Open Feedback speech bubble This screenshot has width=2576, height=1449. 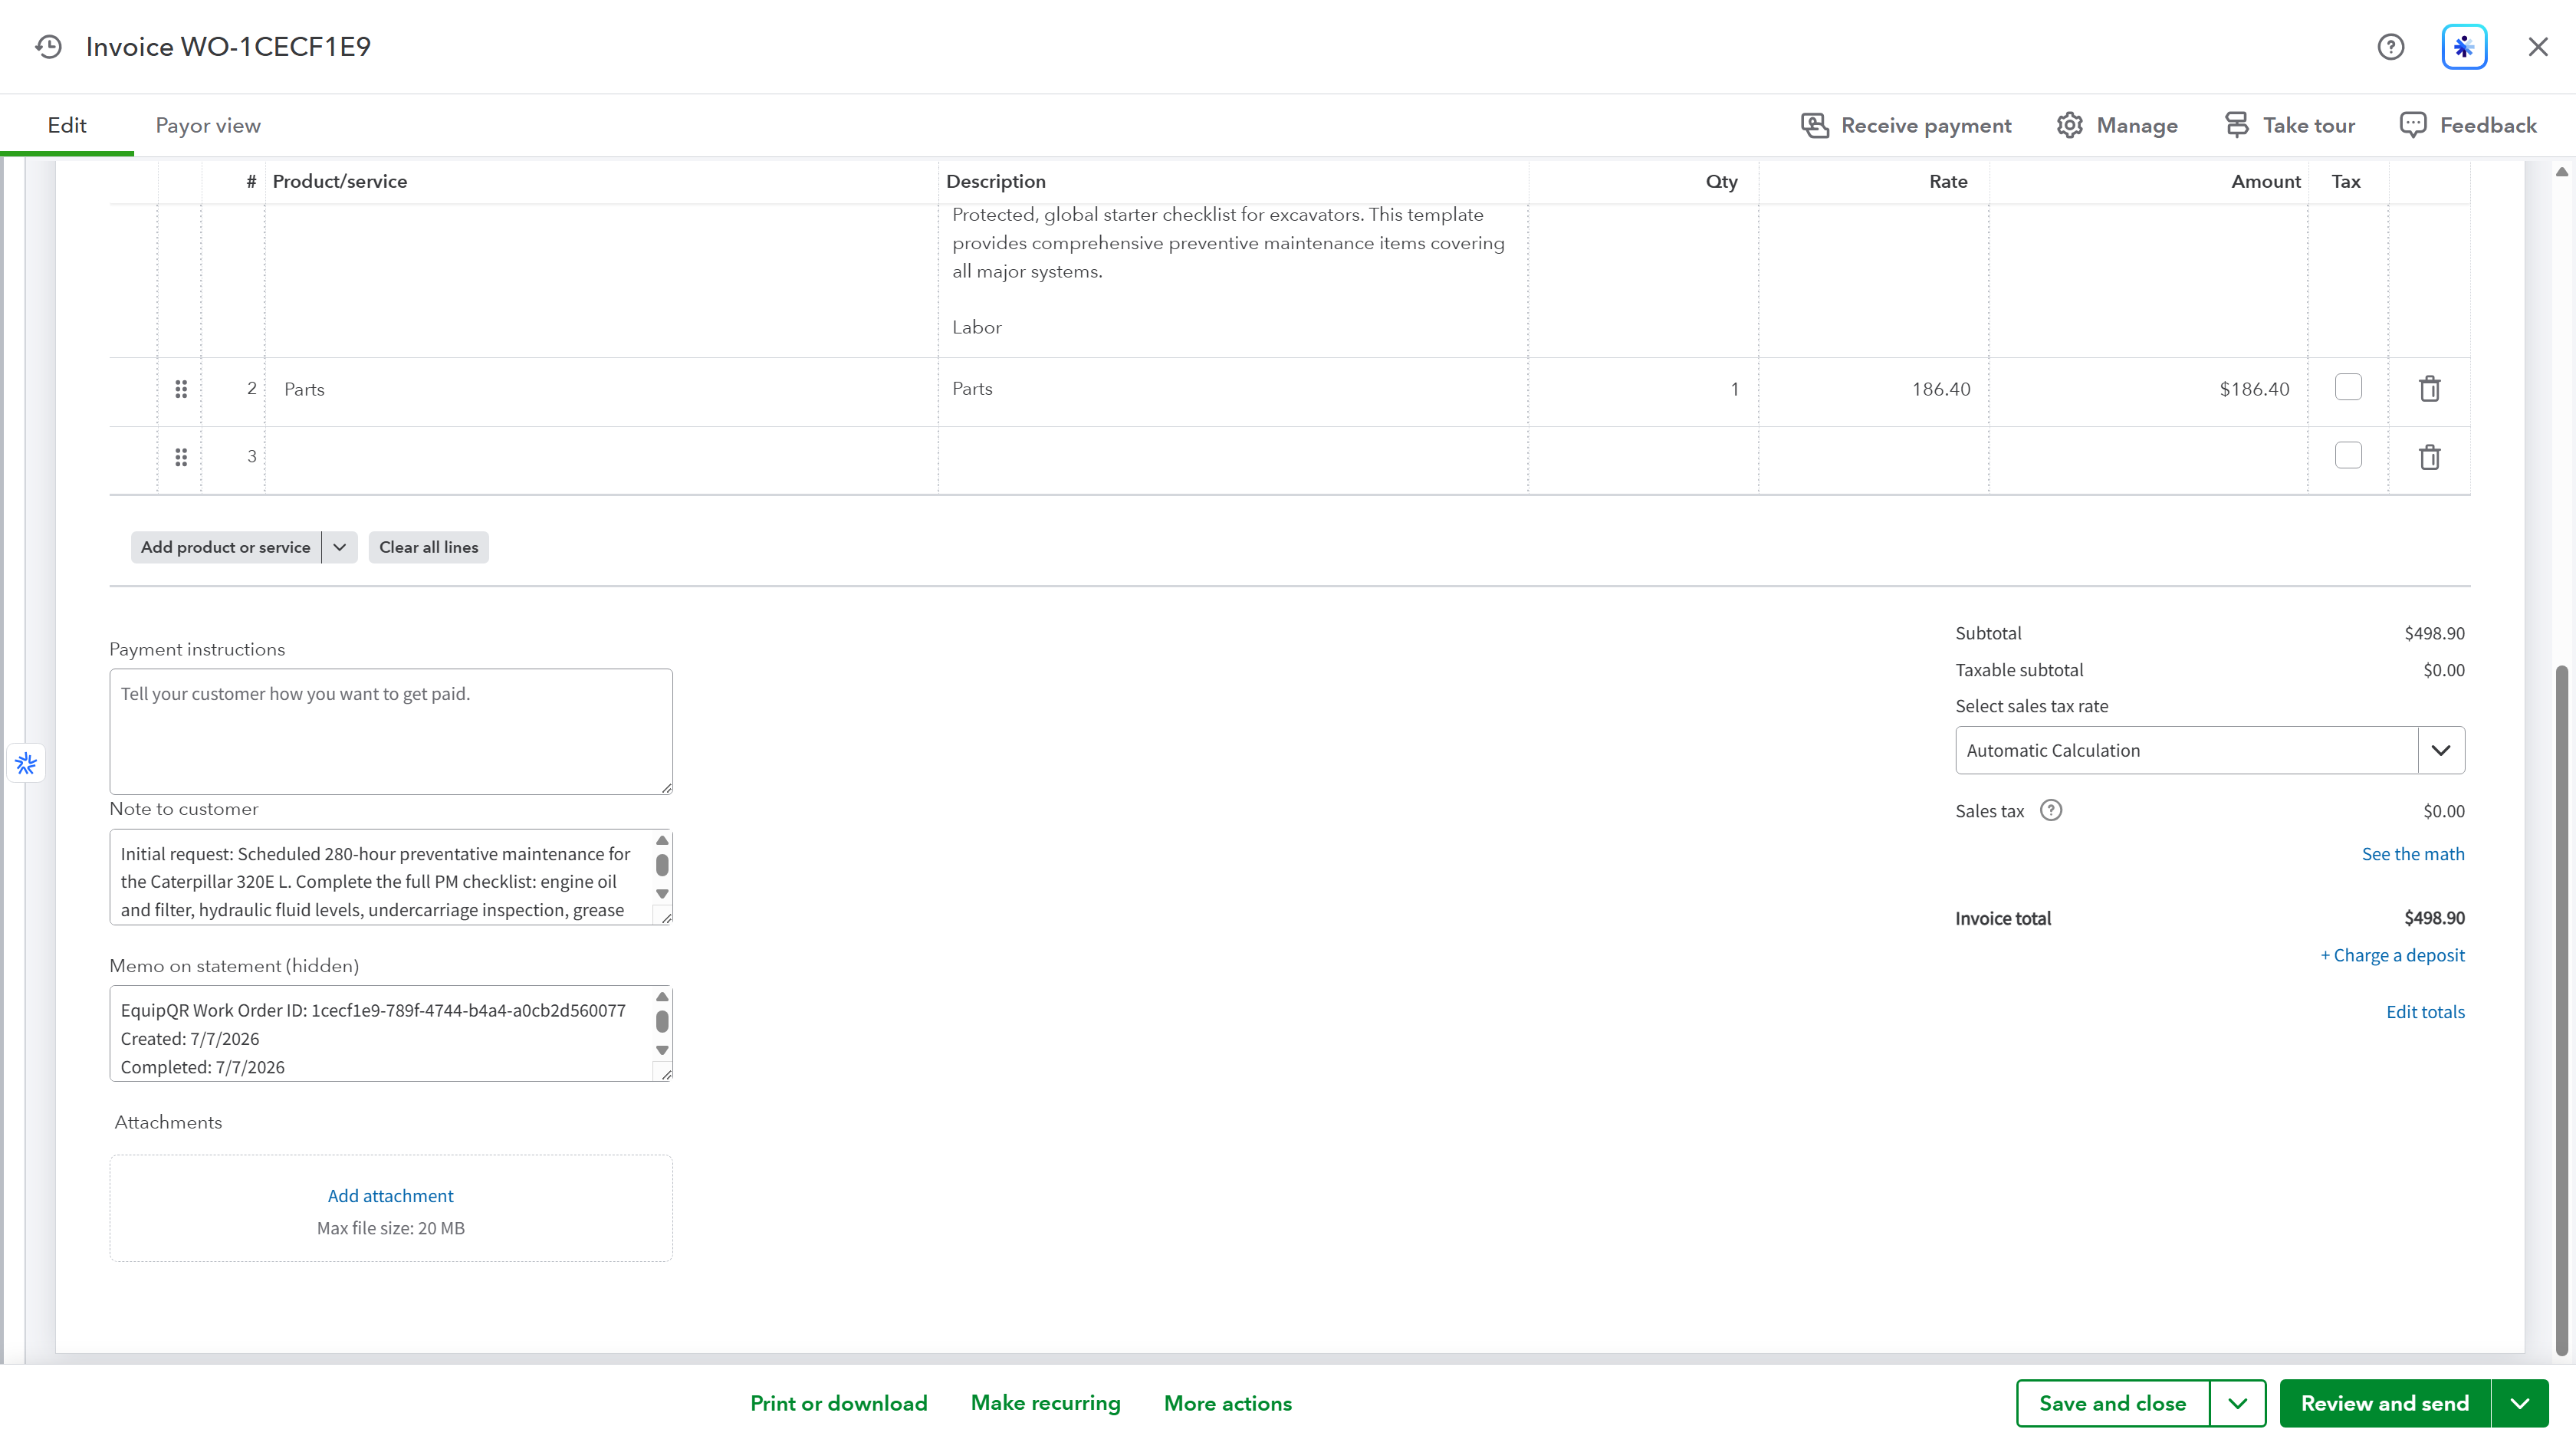2413,125
